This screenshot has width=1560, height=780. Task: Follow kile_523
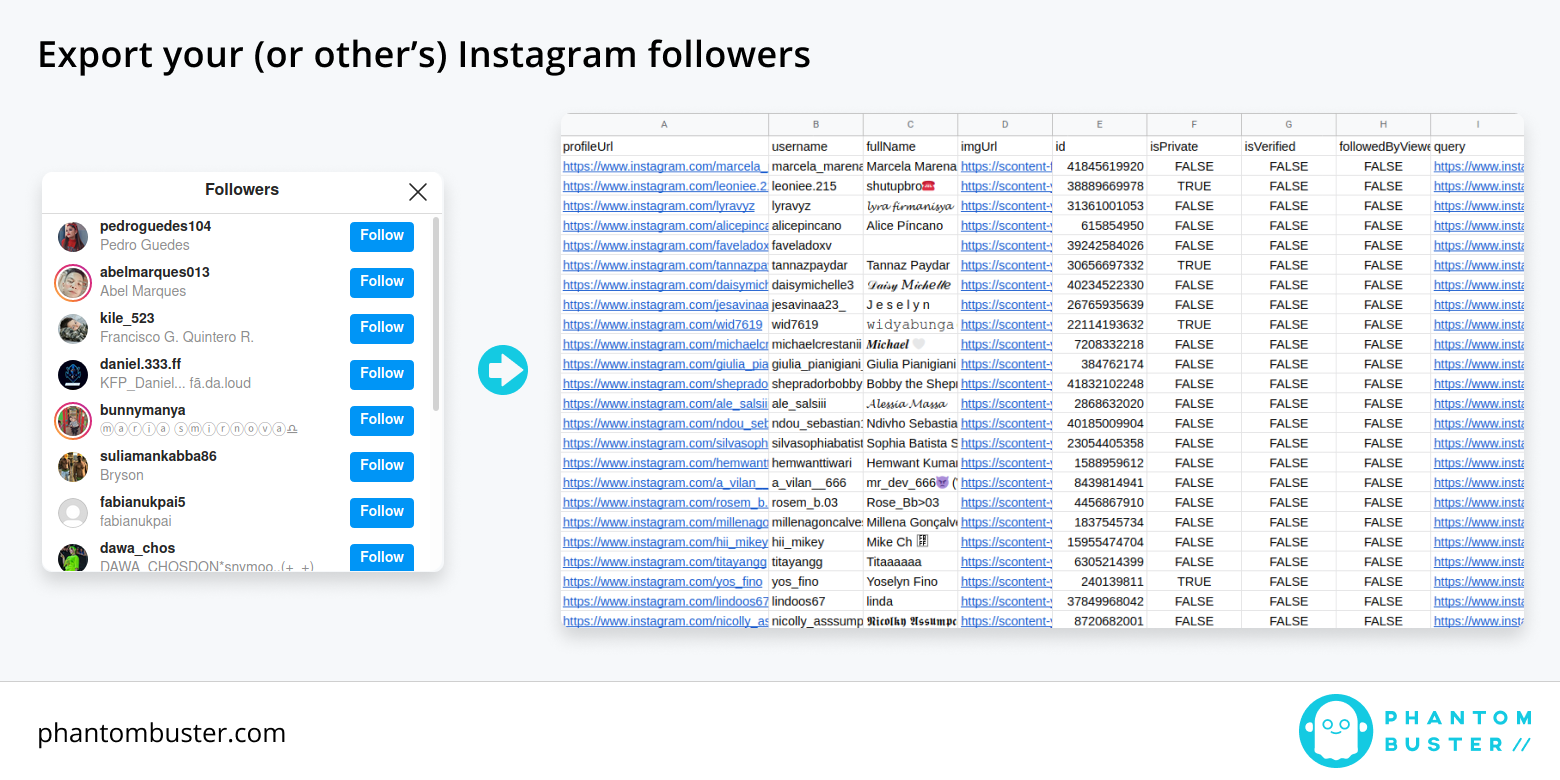(382, 329)
